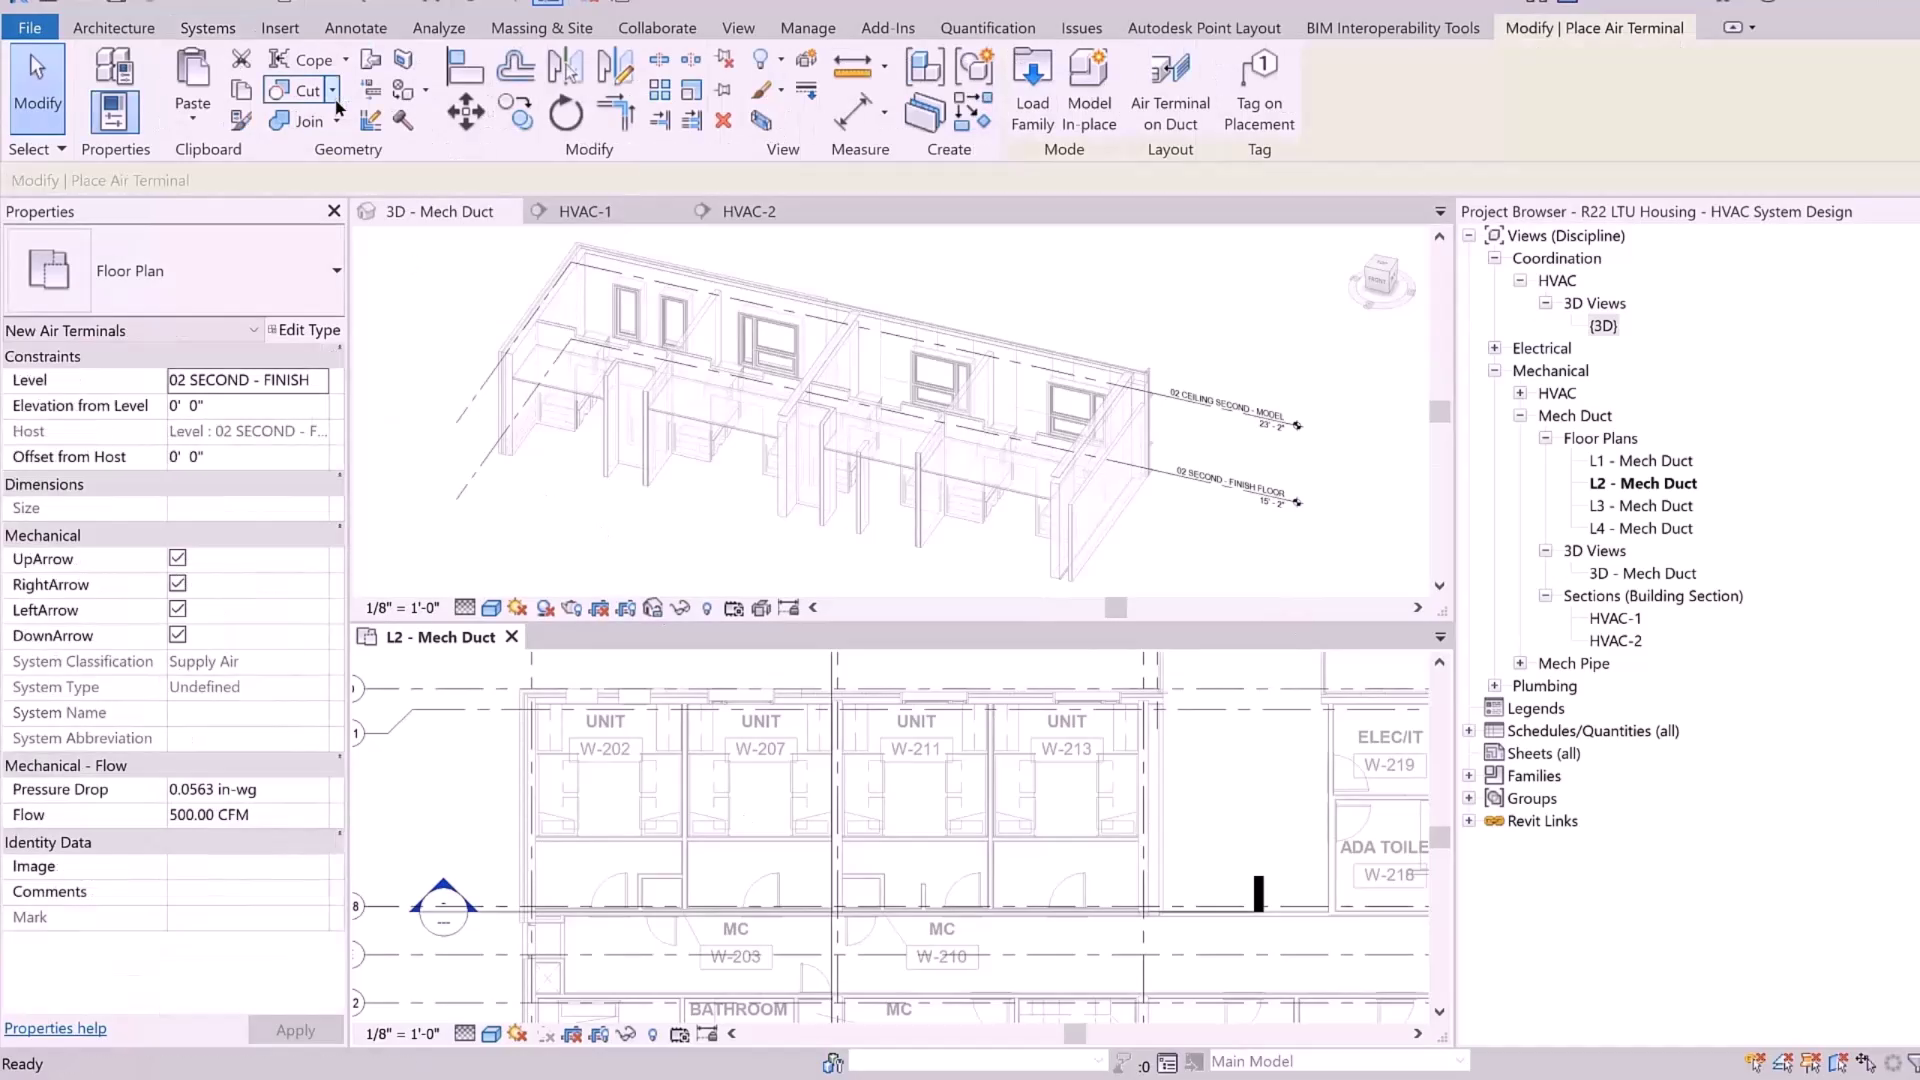Viewport: 1920px width, 1080px height.
Task: Uncheck the UpArrow checkbox
Action: click(177, 558)
